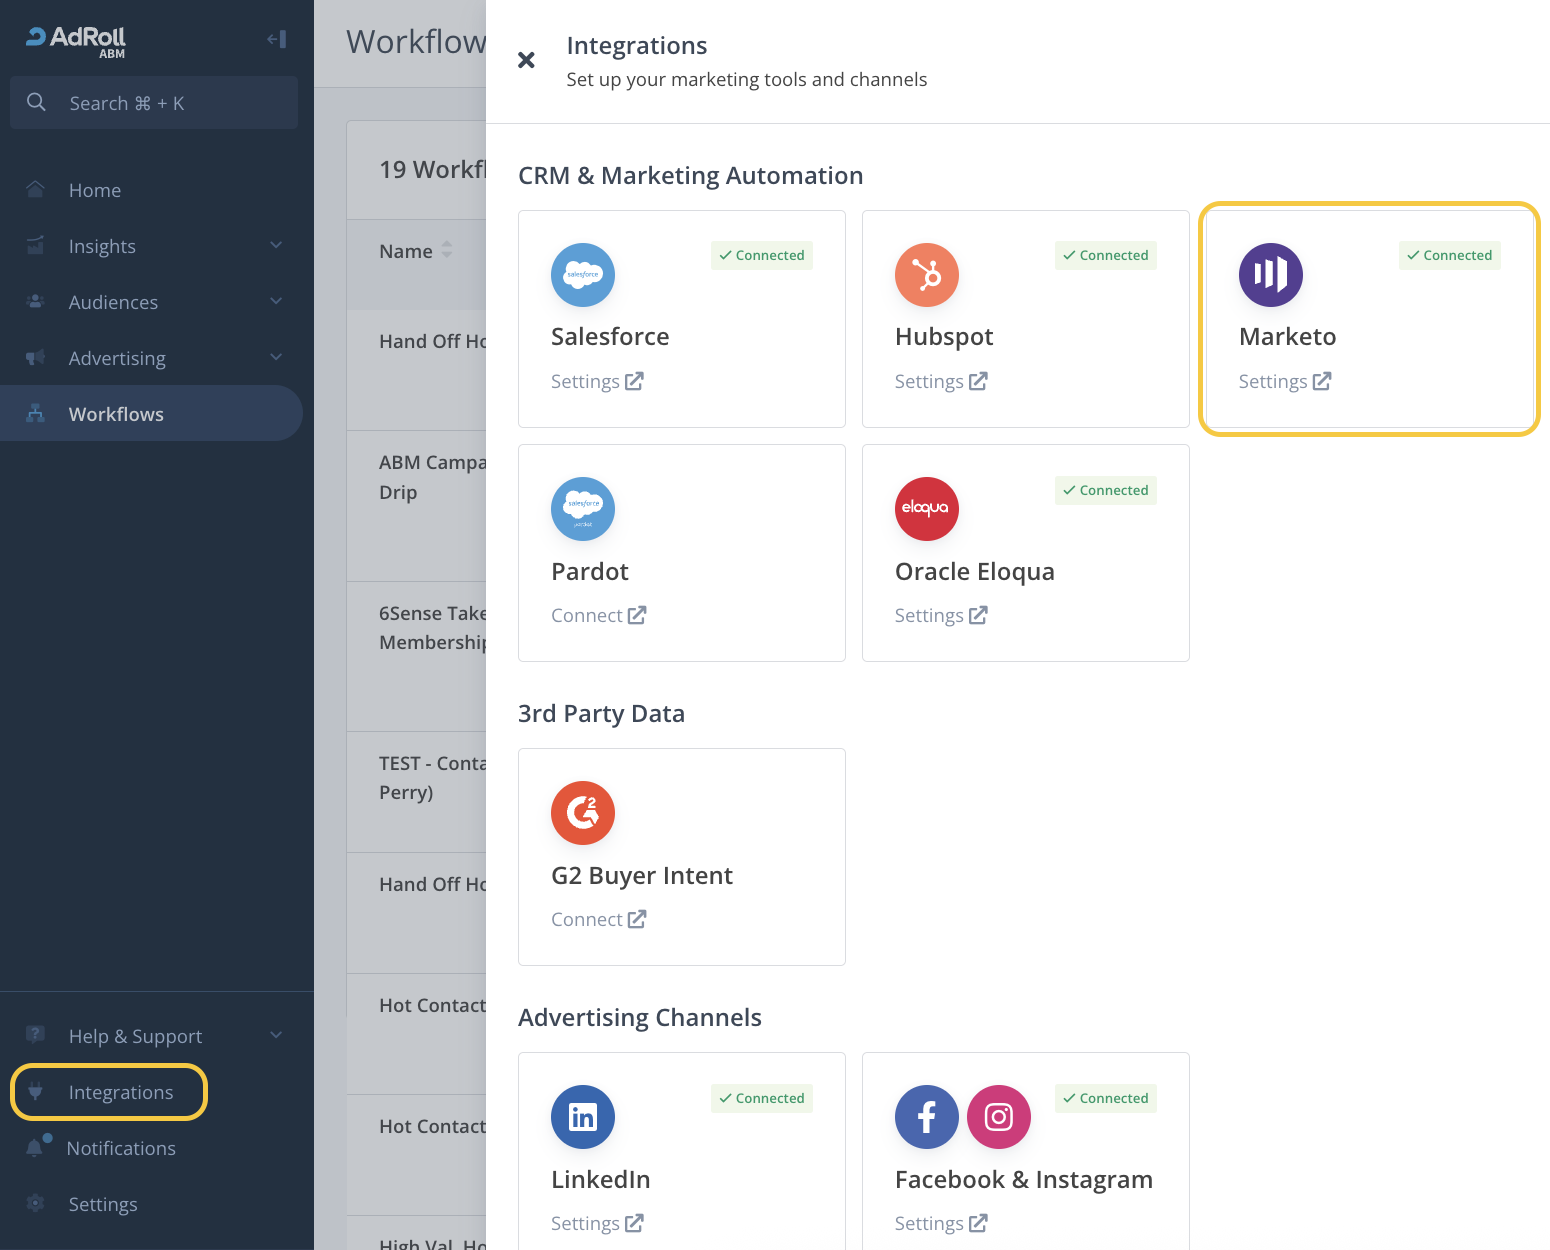Click the Salesforce cloud logo icon

tap(583, 275)
